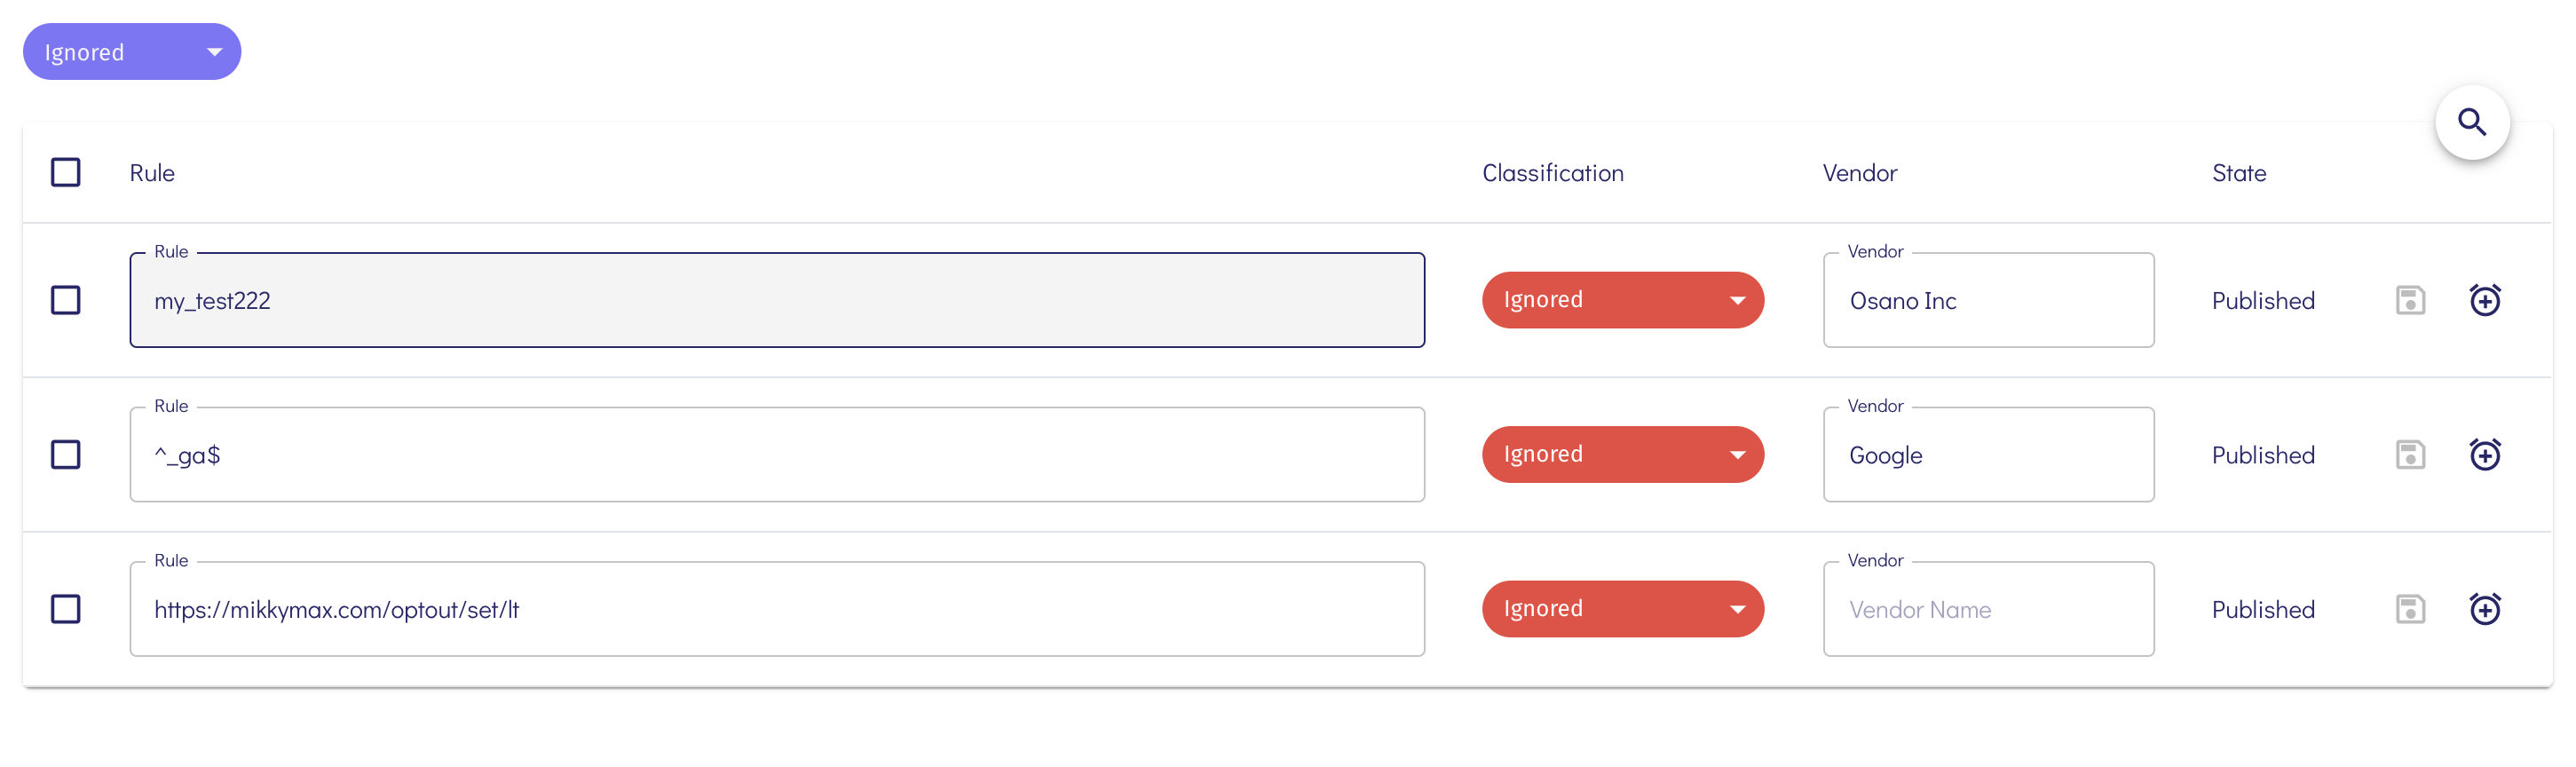Change classification of the mikkymax rule
Image resolution: width=2576 pixels, height=767 pixels.
[x=1622, y=609]
